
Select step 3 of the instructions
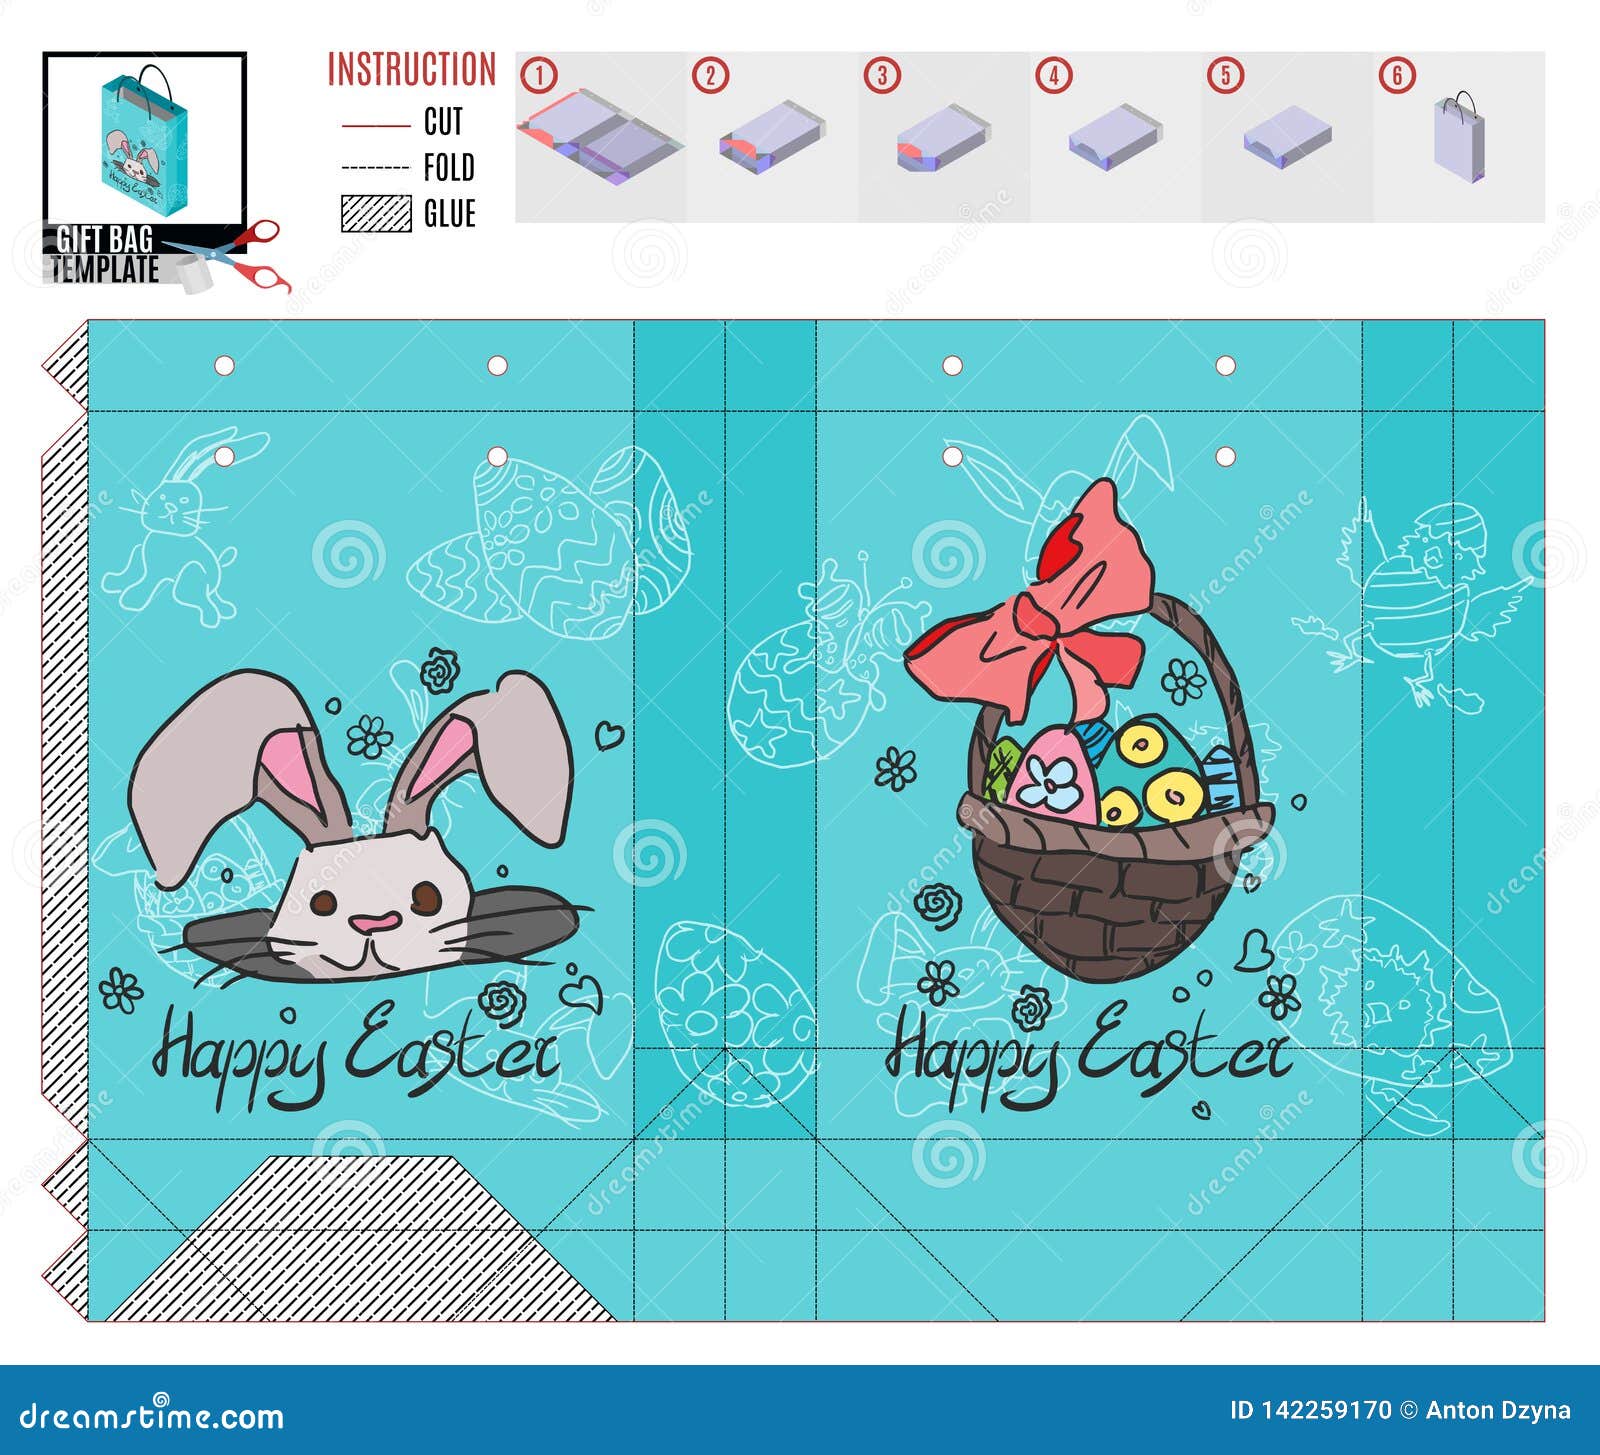coord(945,135)
